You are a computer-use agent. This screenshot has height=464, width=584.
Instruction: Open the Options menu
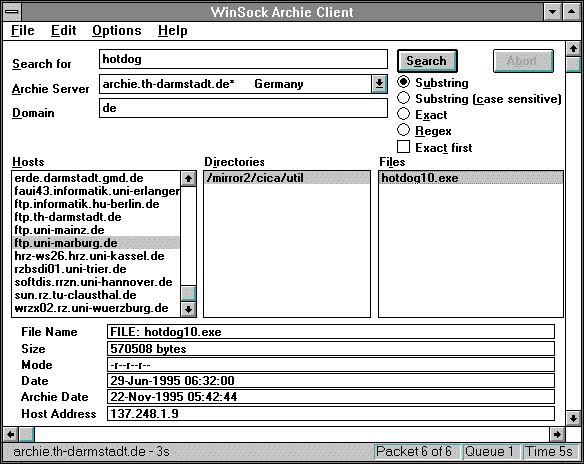pyautogui.click(x=117, y=30)
